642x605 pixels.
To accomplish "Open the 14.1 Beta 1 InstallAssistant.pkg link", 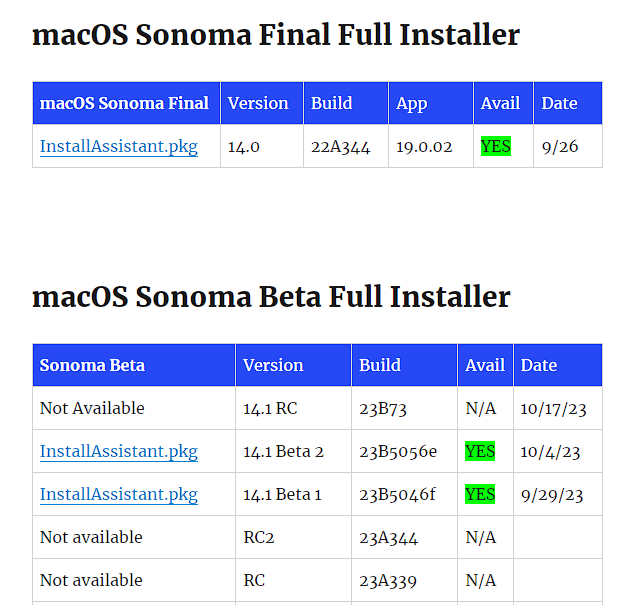I will tap(118, 494).
